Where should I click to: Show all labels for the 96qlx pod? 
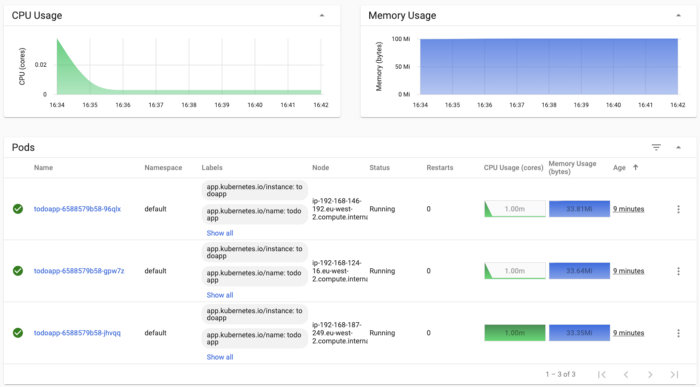click(x=220, y=233)
